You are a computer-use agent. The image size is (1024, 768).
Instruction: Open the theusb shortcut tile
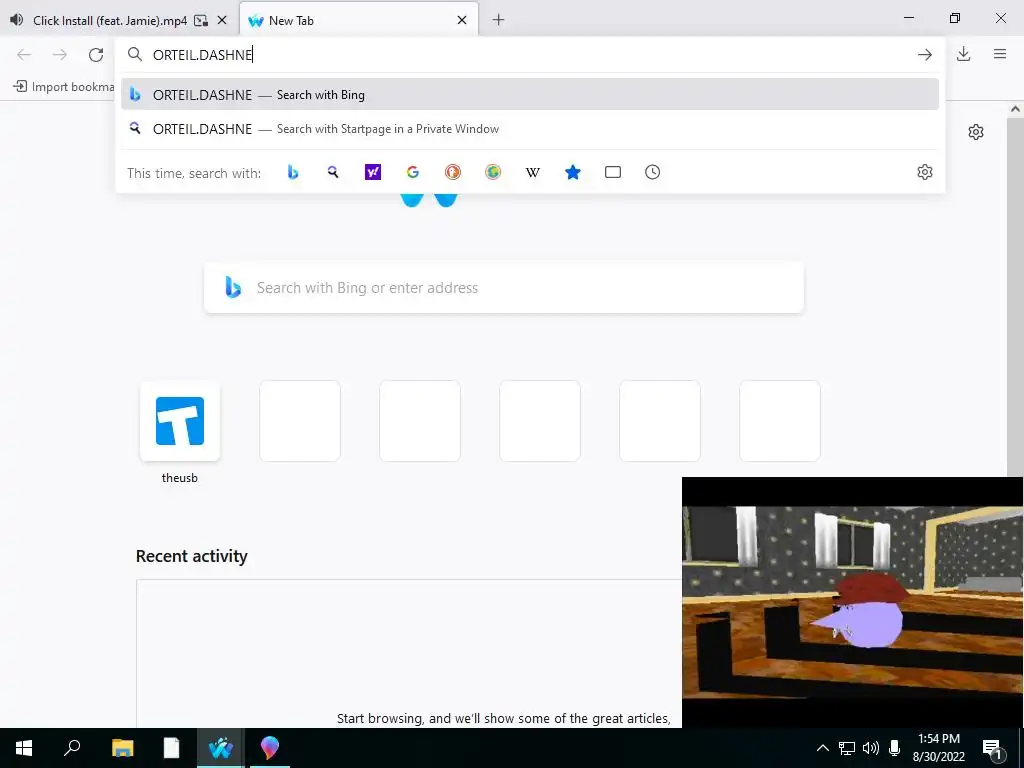(x=180, y=421)
